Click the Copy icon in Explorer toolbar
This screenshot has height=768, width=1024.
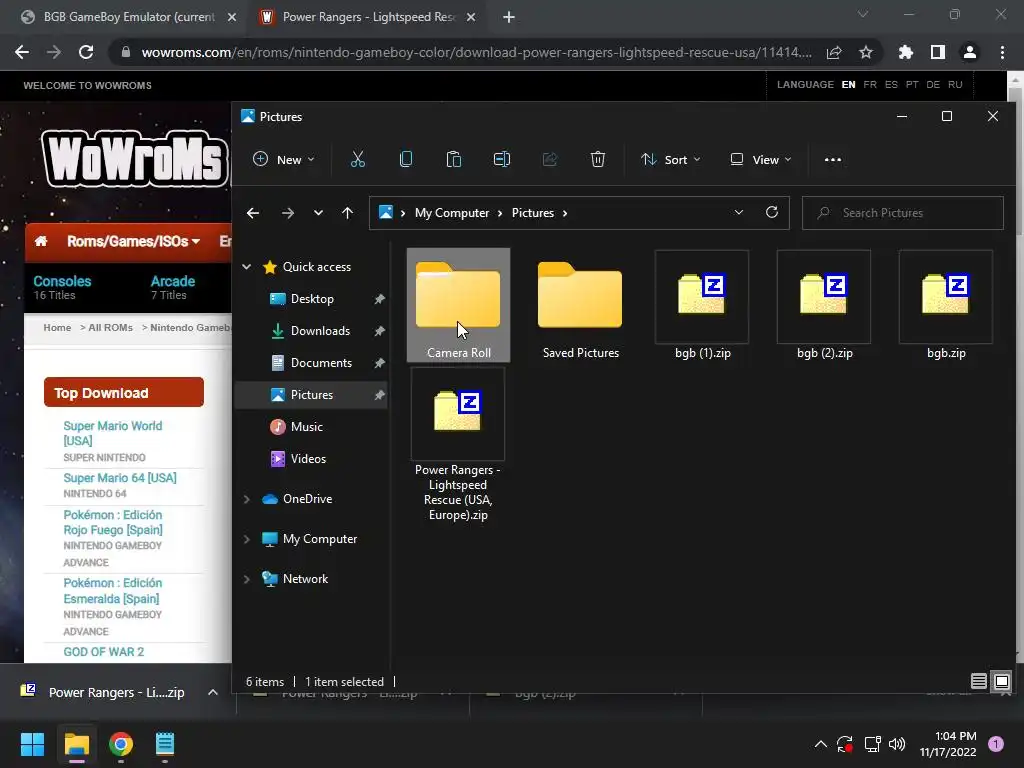pyautogui.click(x=406, y=159)
